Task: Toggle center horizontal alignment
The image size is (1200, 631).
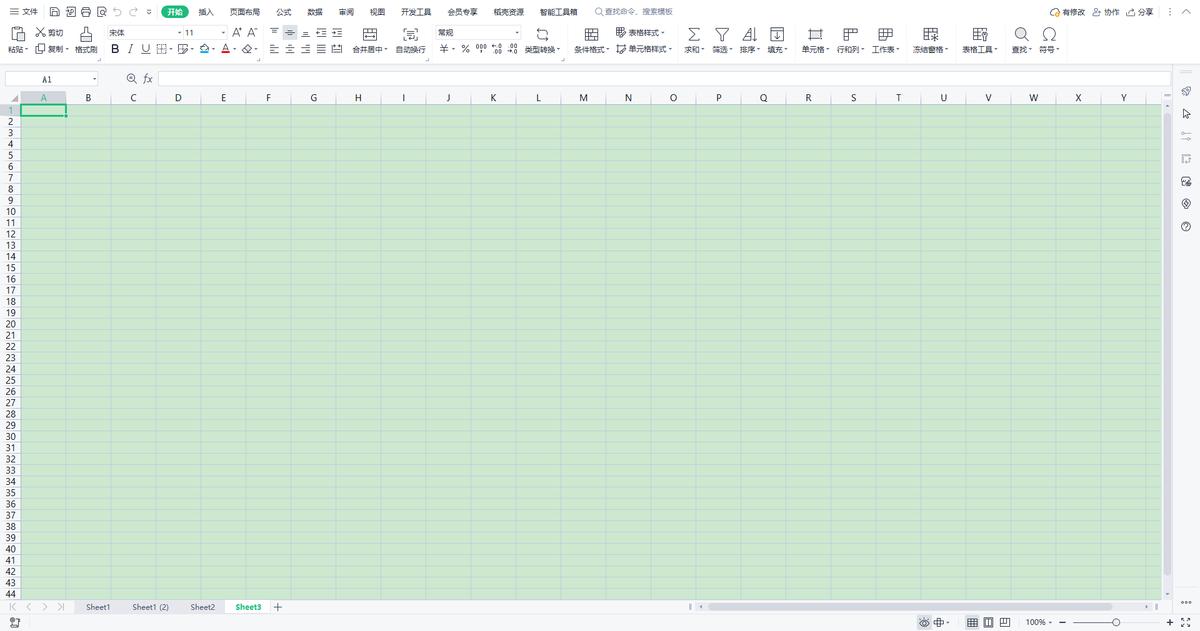Action: tap(290, 49)
